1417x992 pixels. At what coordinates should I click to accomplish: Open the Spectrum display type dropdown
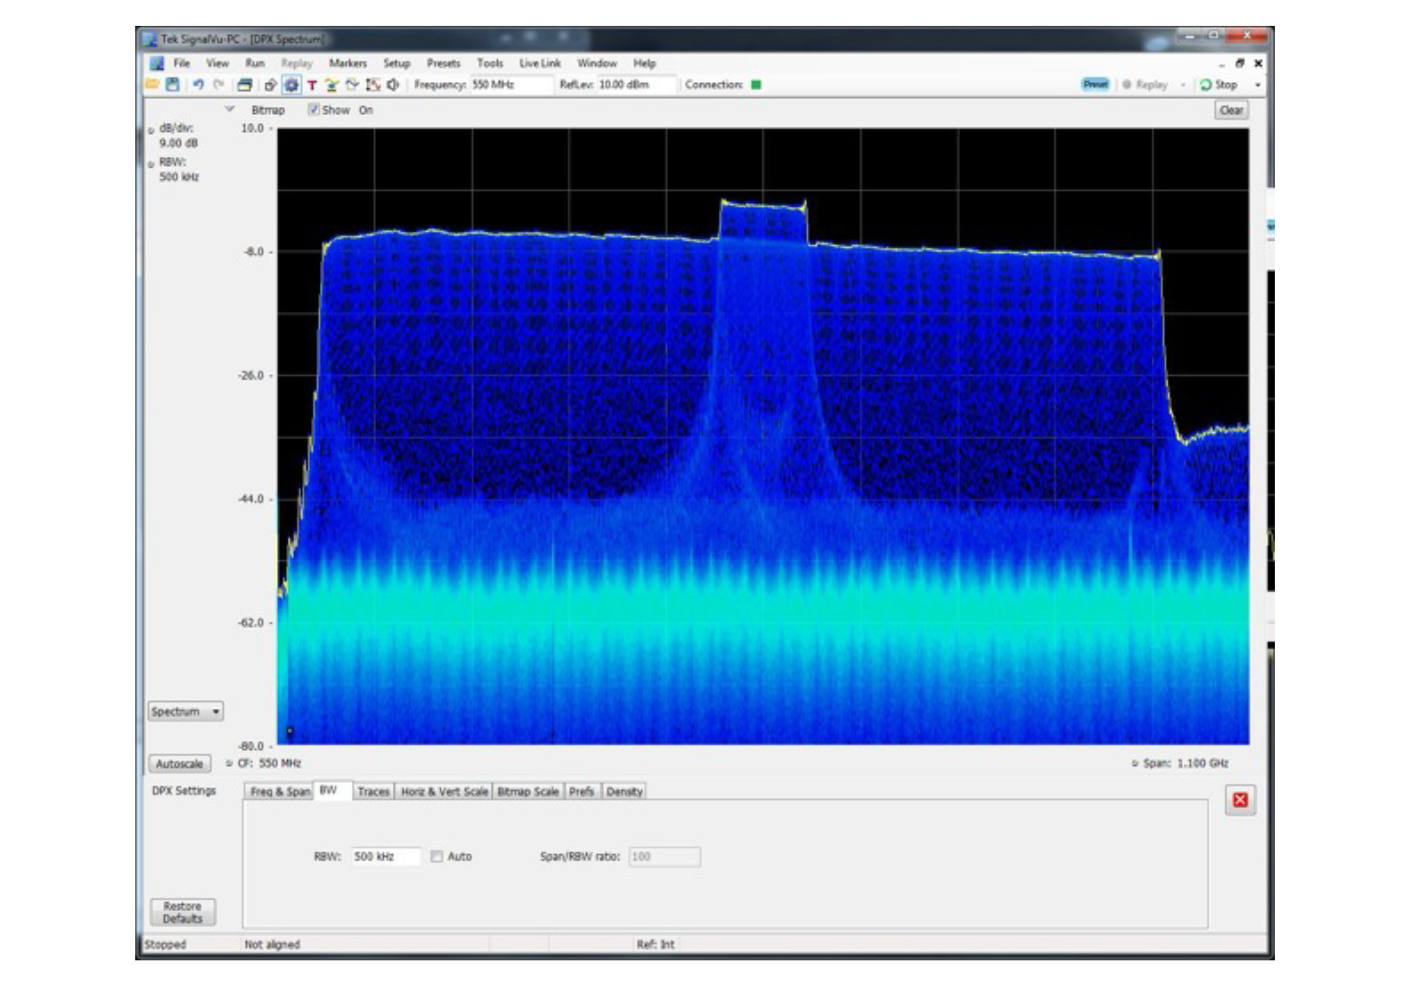[x=186, y=712]
